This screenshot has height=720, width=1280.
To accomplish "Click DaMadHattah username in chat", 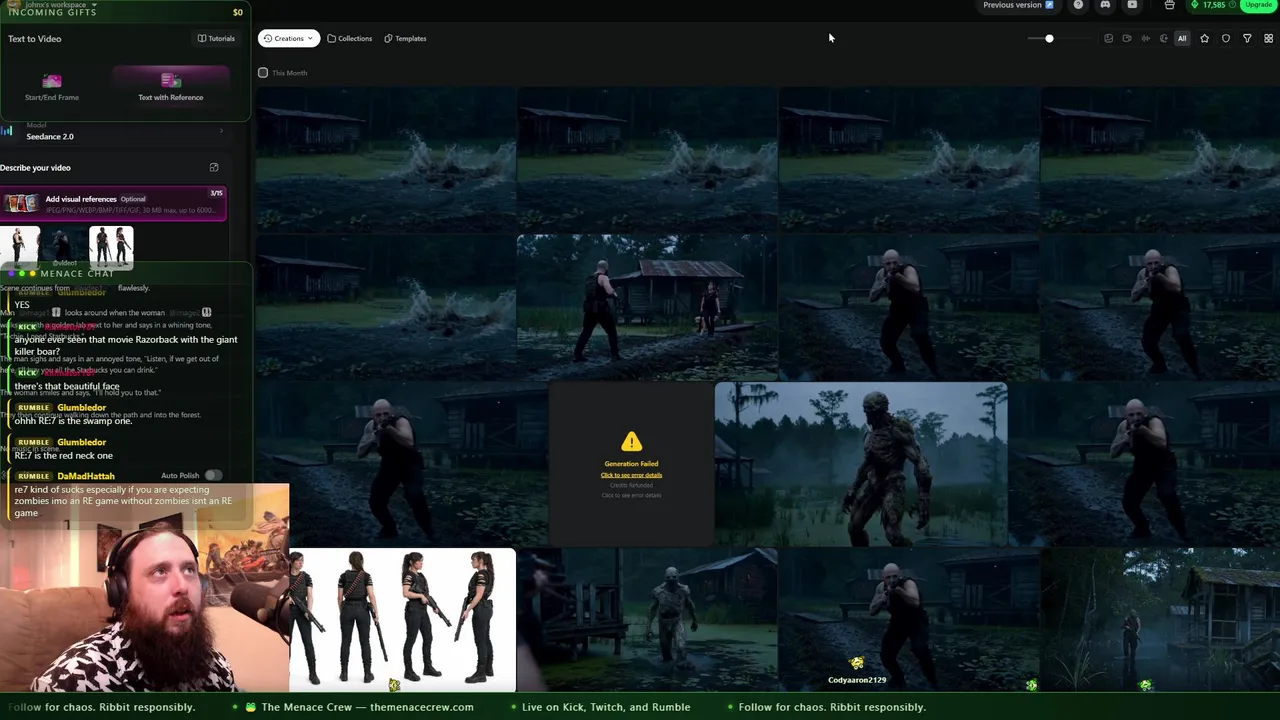I will 86,476.
